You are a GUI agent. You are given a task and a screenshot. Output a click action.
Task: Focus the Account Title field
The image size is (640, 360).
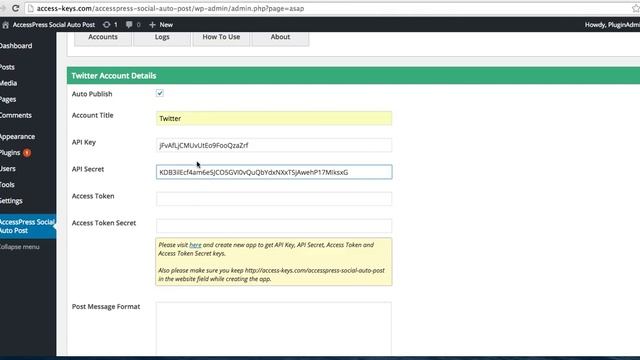pos(274,118)
